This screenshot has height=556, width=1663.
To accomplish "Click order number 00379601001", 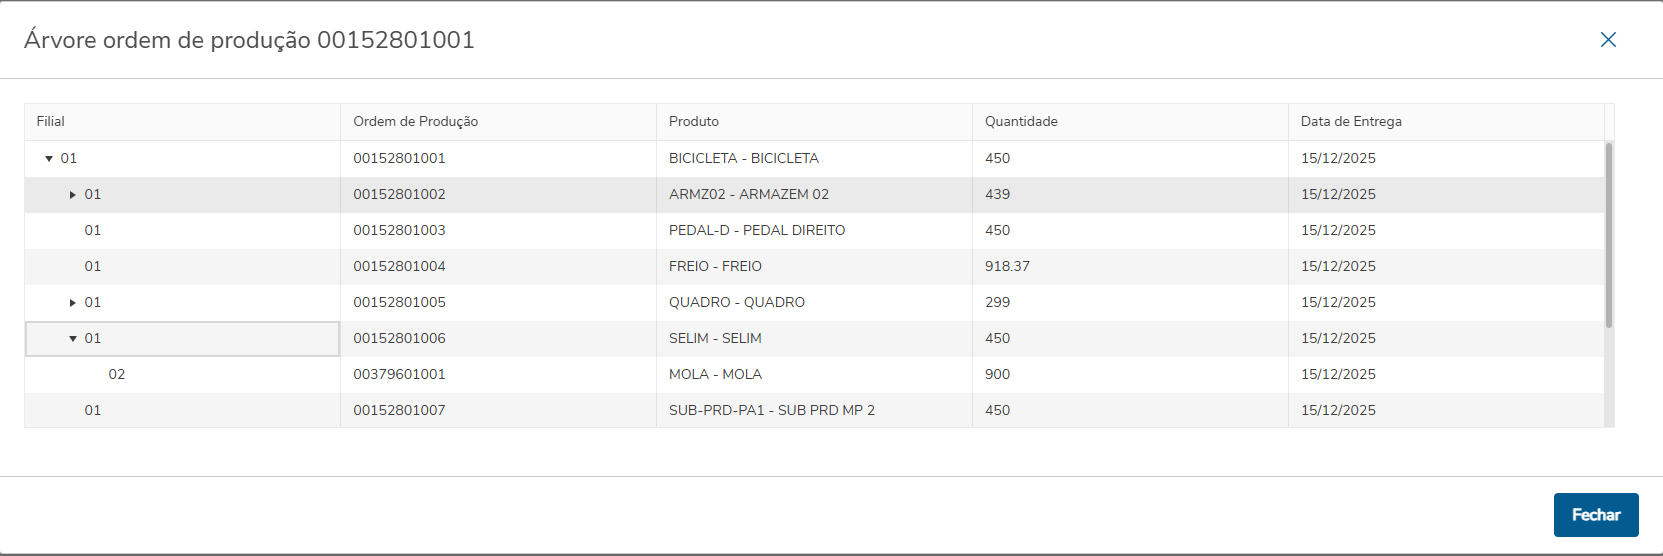I will tap(399, 374).
